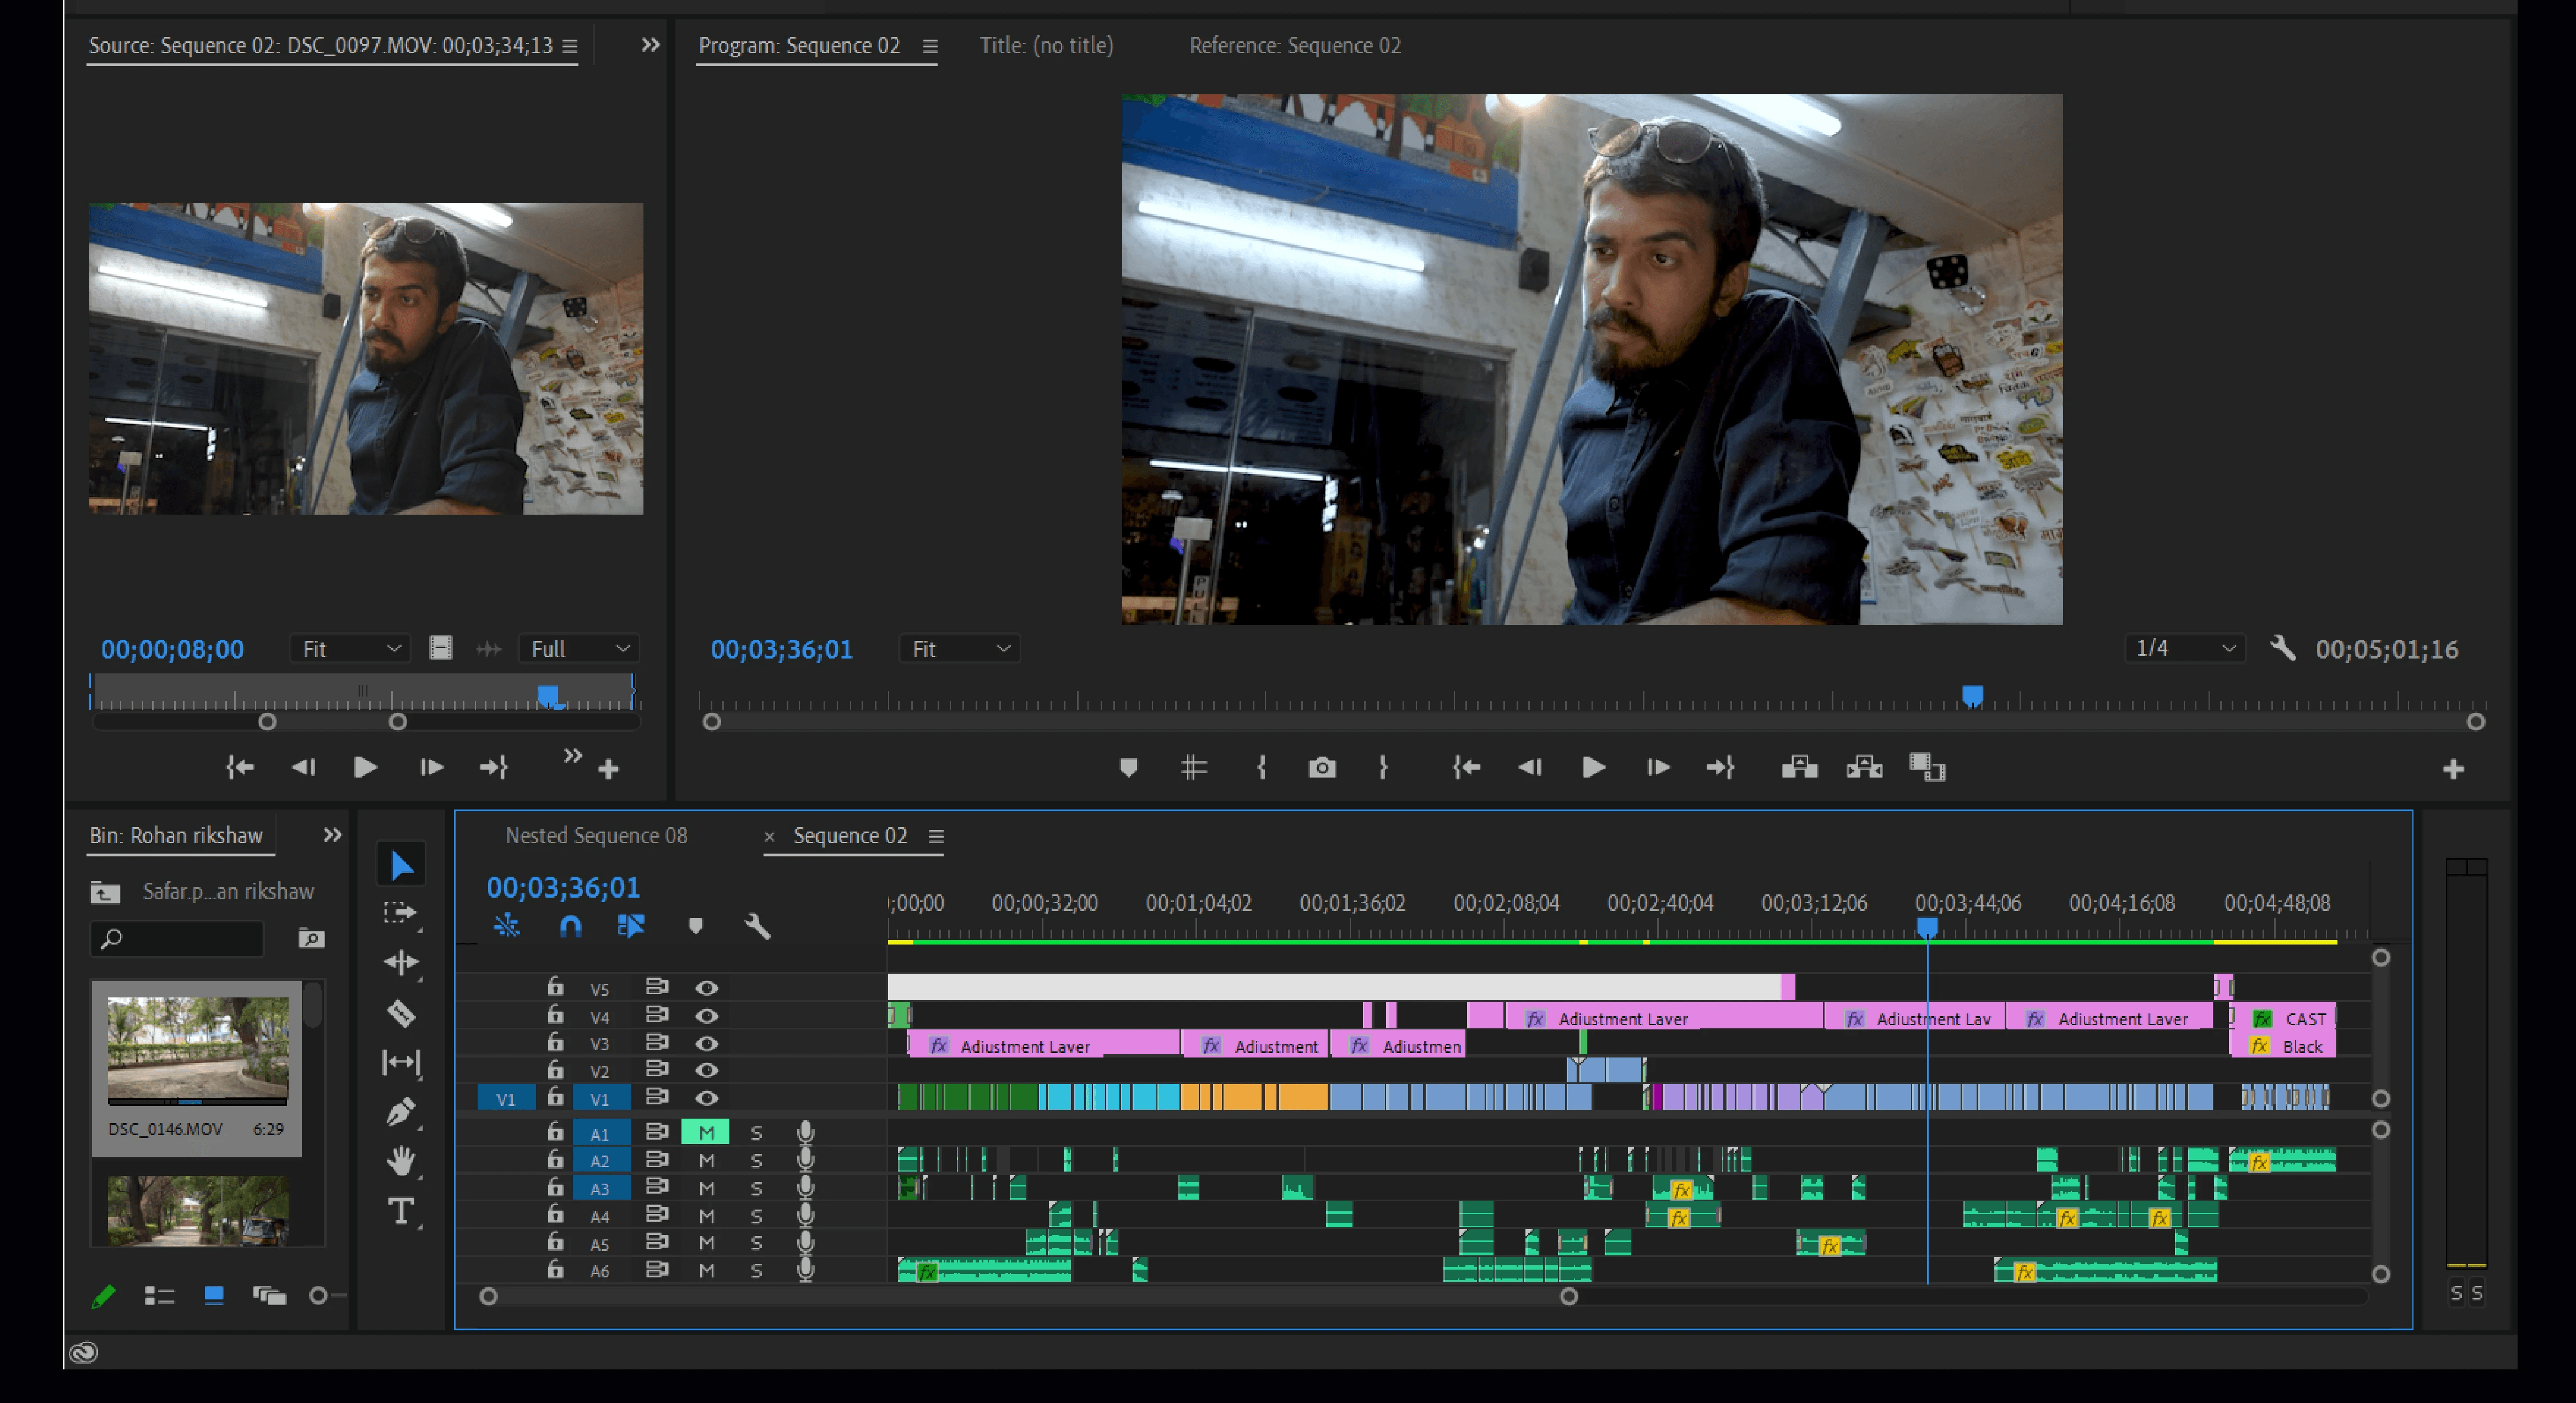Select the Type tool
The width and height of the screenshot is (2576, 1403).
click(x=401, y=1211)
